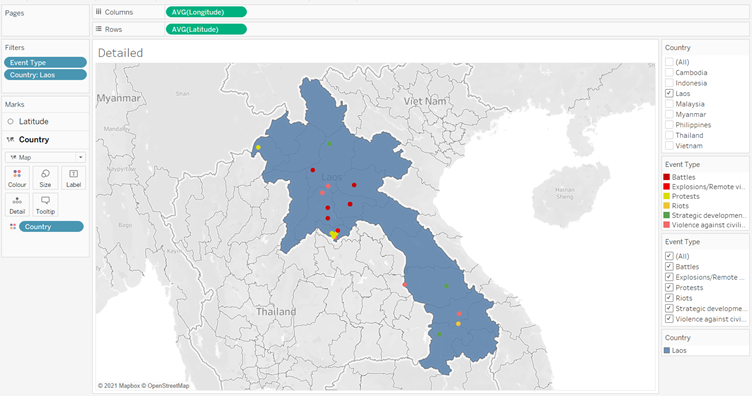Check the Vietnam country checkbox
Image resolution: width=752 pixels, height=396 pixels.
pos(669,146)
